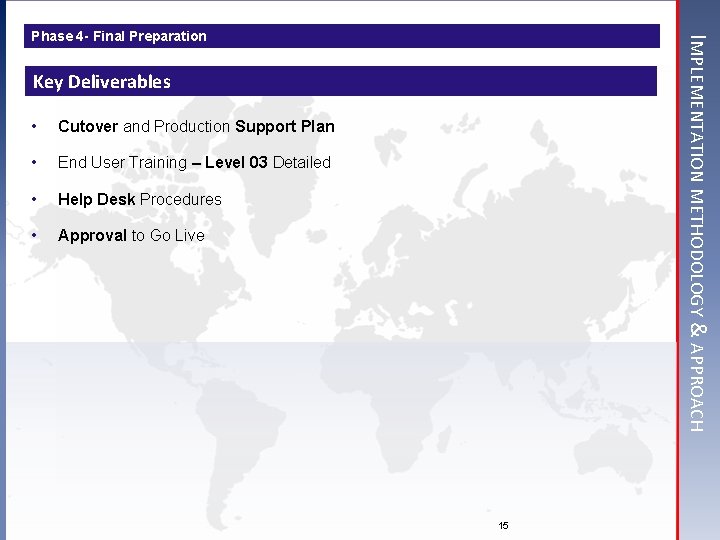720x540 pixels.
Task: Click the 'Phase 4- Final Preparation' header bar
Action: click(342, 36)
